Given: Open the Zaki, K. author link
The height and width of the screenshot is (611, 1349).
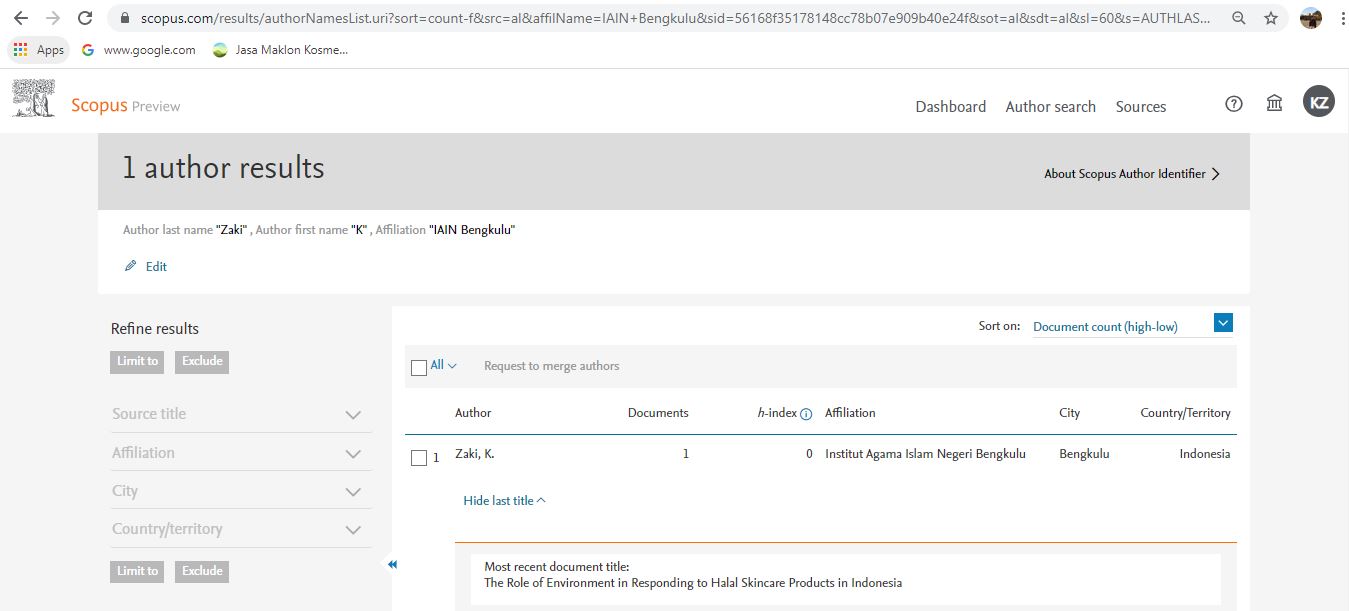Looking at the screenshot, I should 474,454.
